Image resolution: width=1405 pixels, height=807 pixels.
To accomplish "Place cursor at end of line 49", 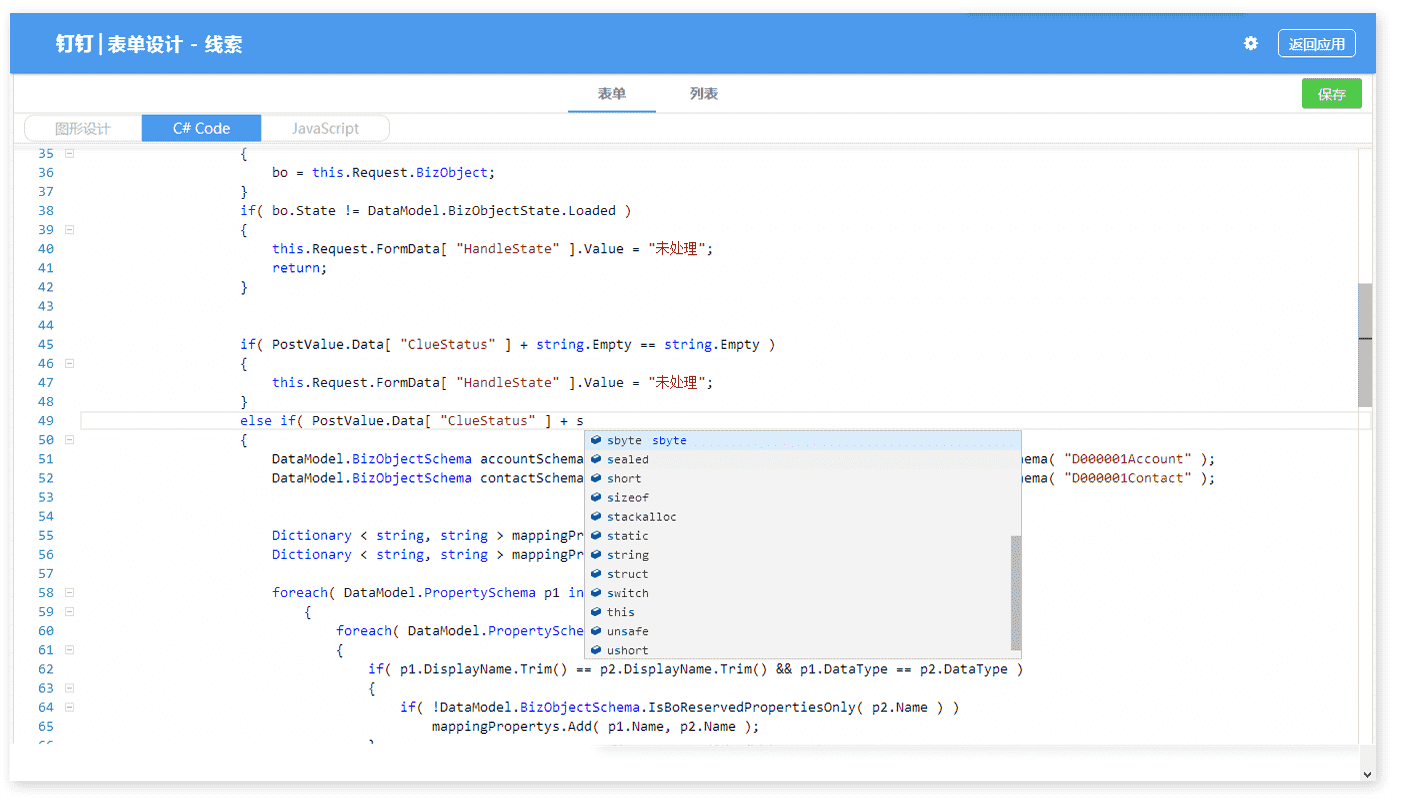I will click(x=585, y=421).
